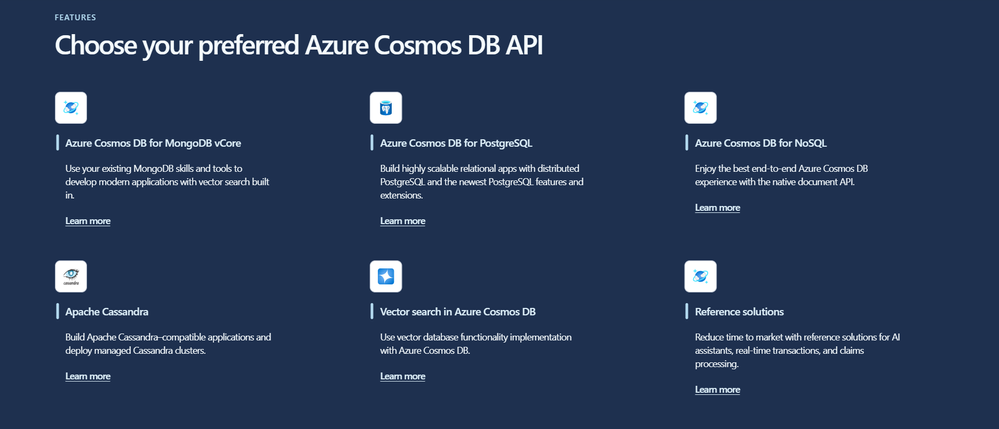Click the Azure Cosmos DB for NoSQL icon
This screenshot has width=999, height=429.
point(700,107)
